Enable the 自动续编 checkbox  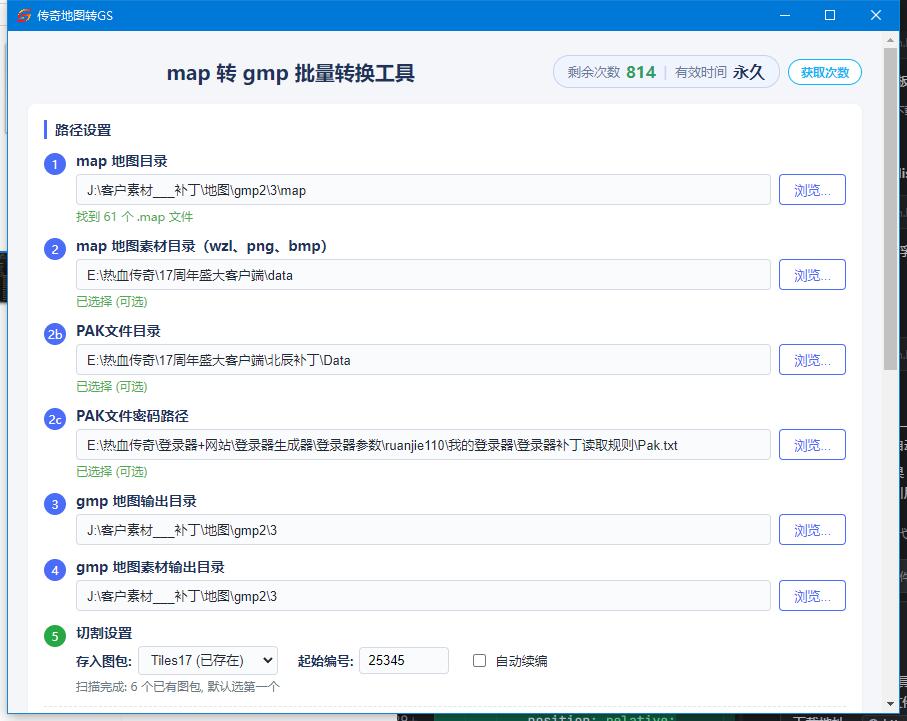click(480, 660)
